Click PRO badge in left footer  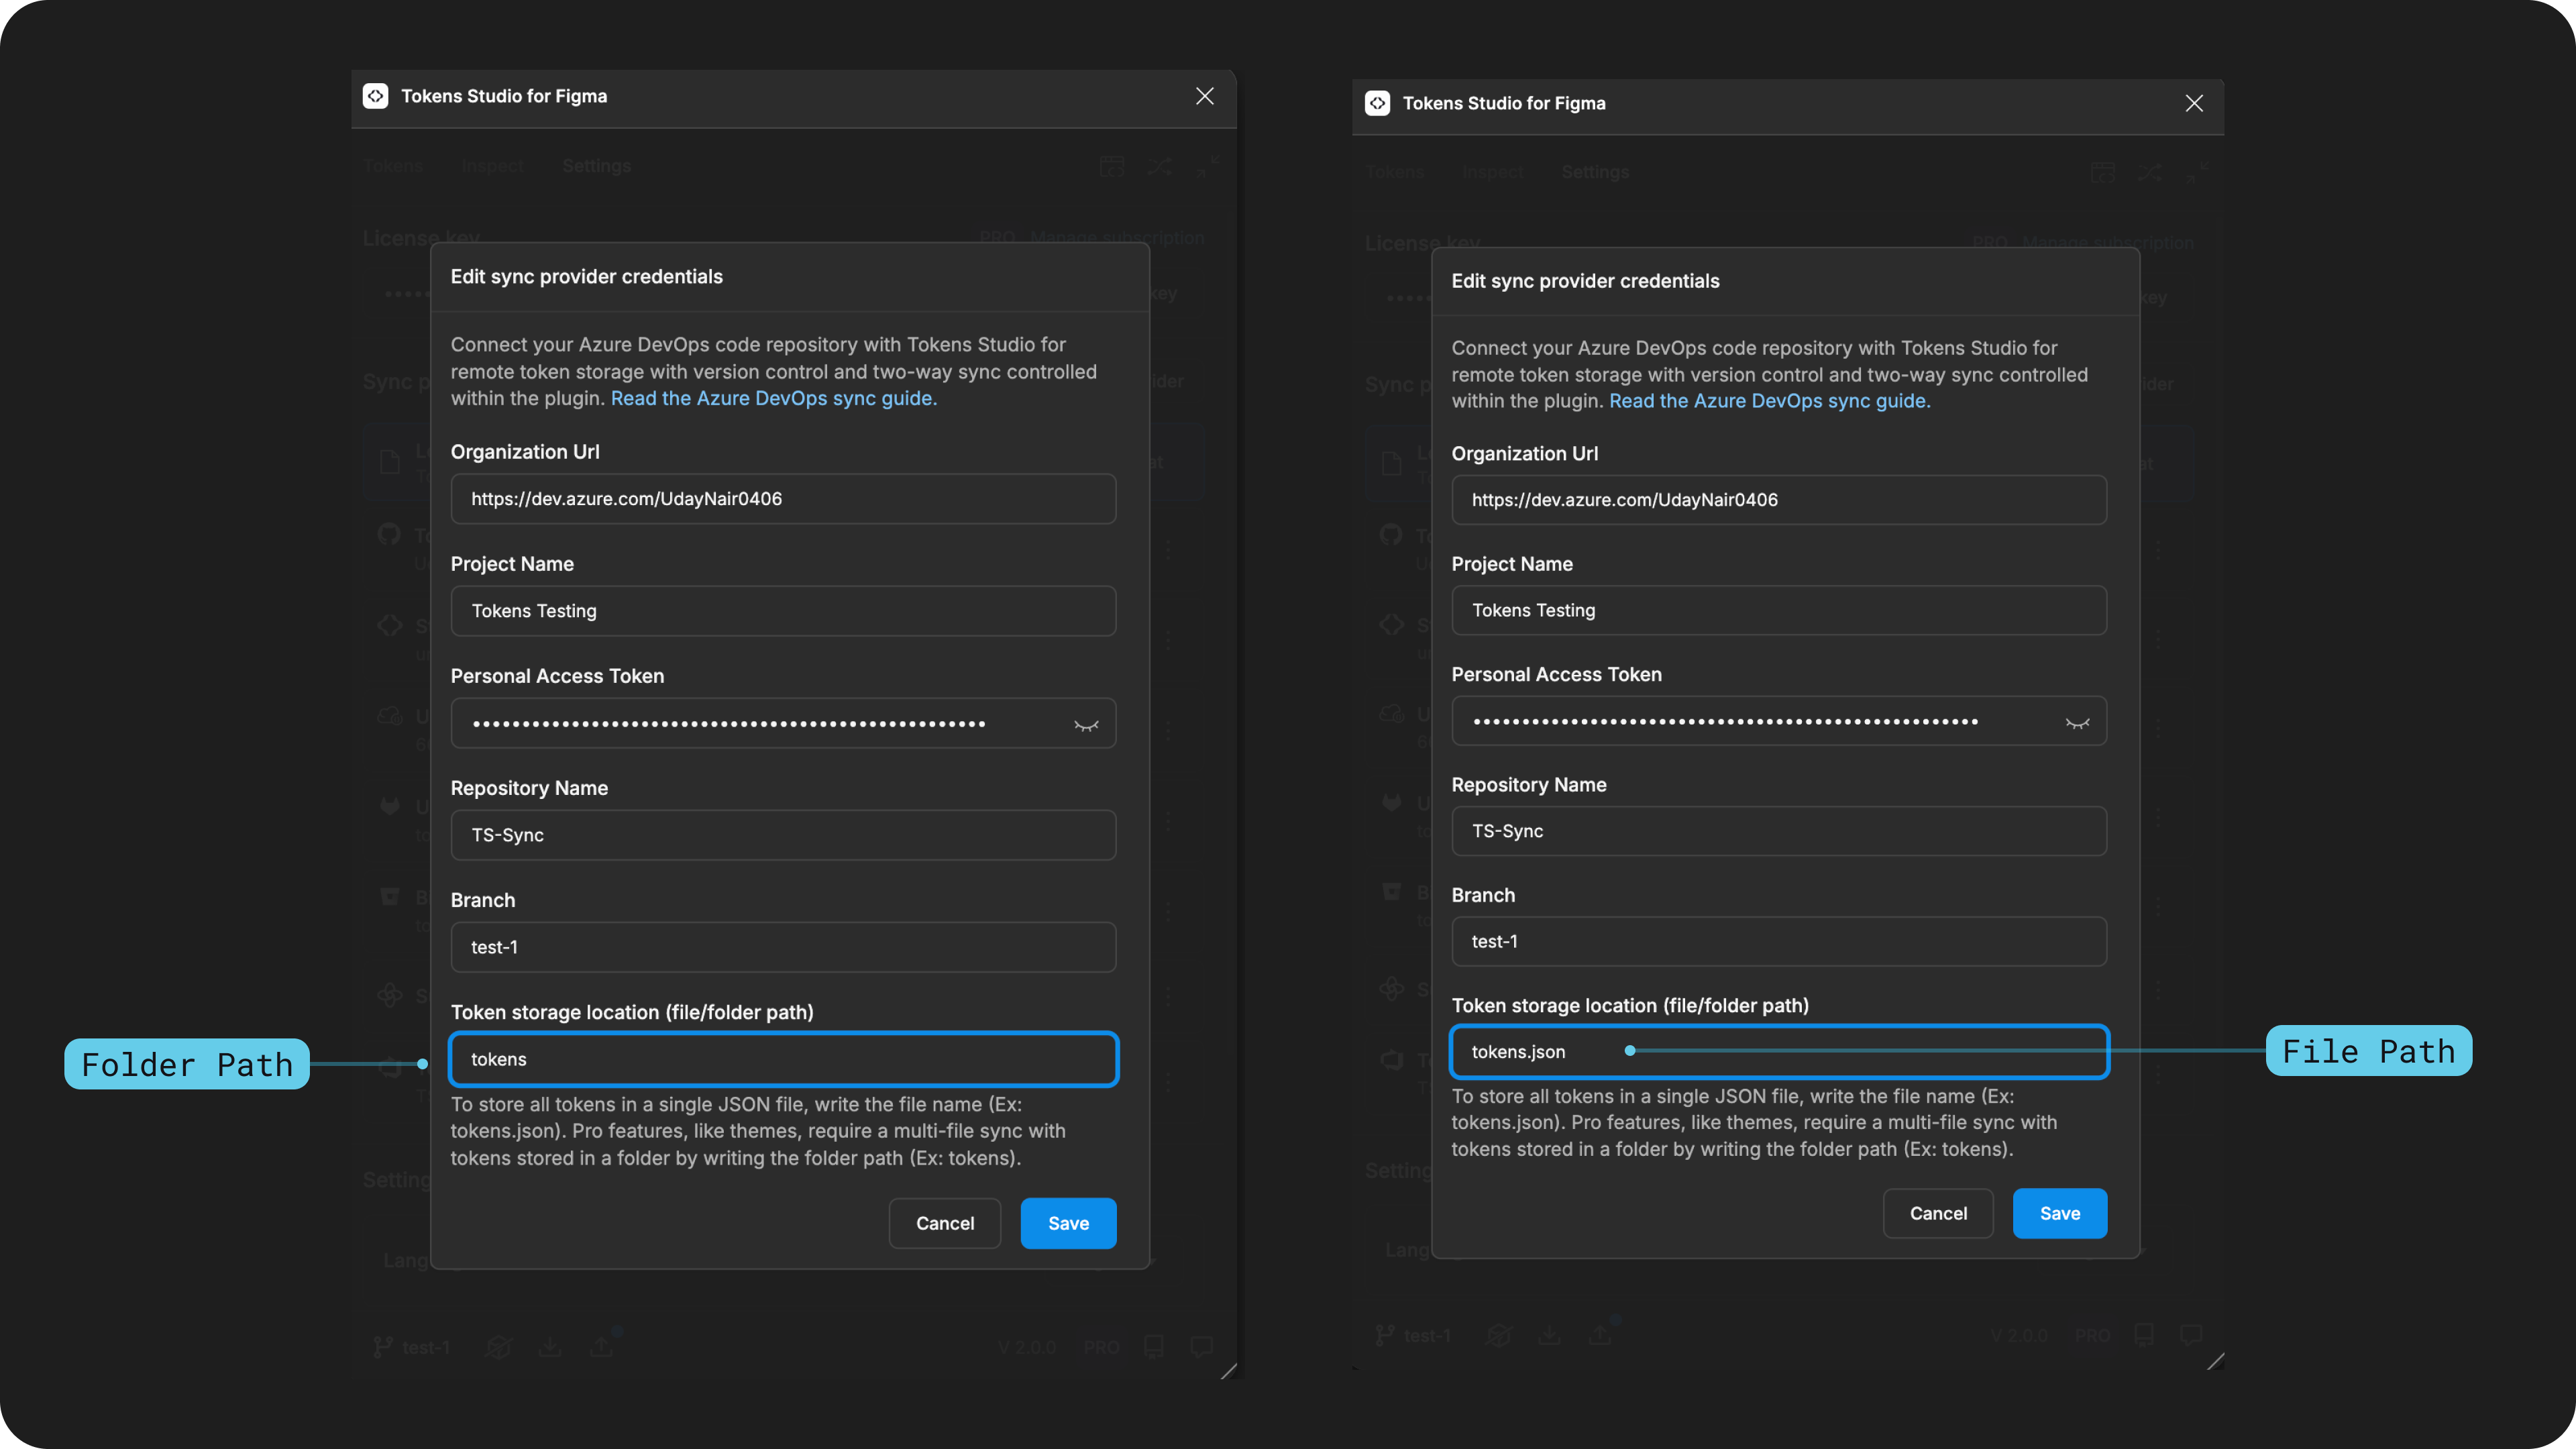(1101, 1347)
